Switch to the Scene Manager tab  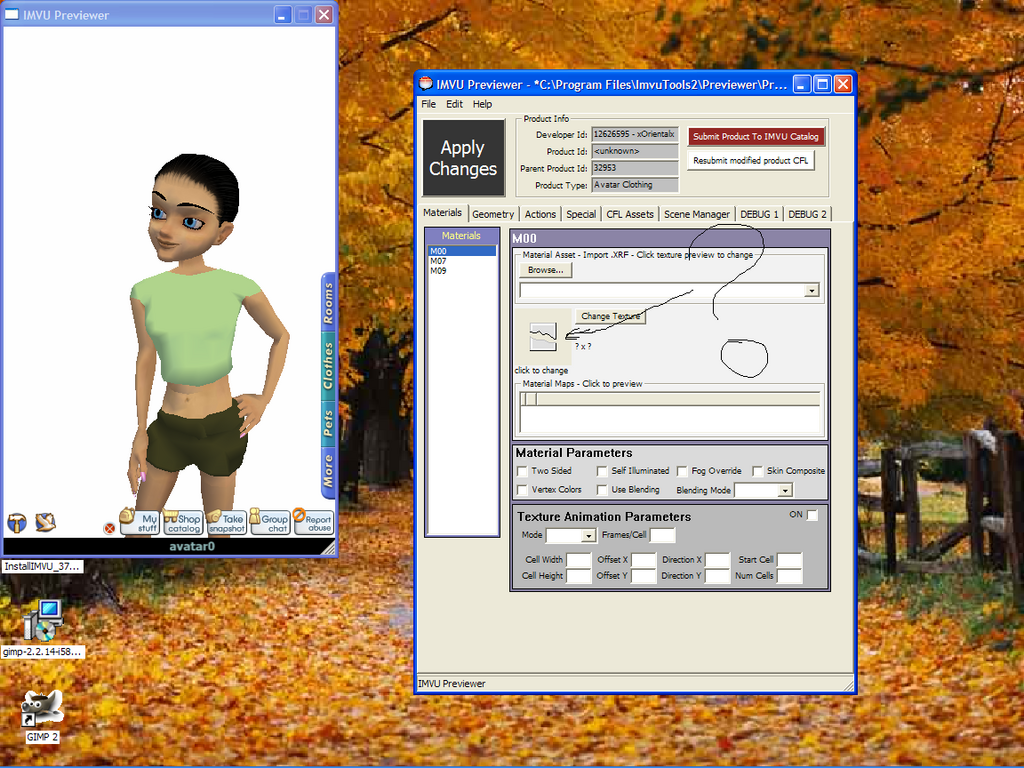(x=697, y=214)
